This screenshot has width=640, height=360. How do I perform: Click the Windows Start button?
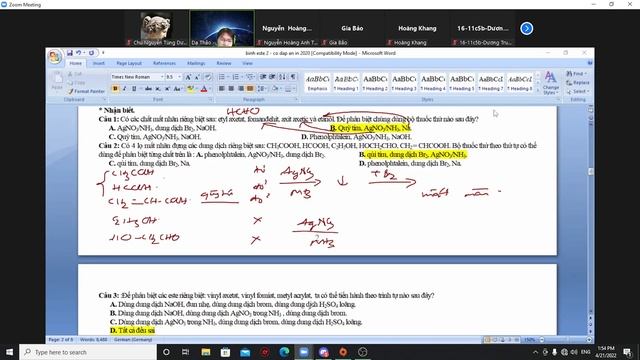coord(9,352)
